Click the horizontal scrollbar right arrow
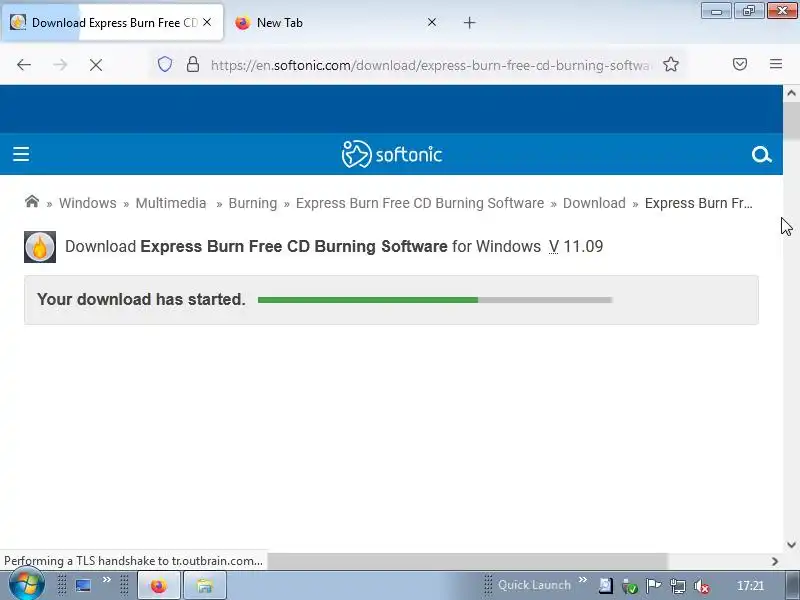Viewport: 800px width, 600px height. [x=775, y=561]
